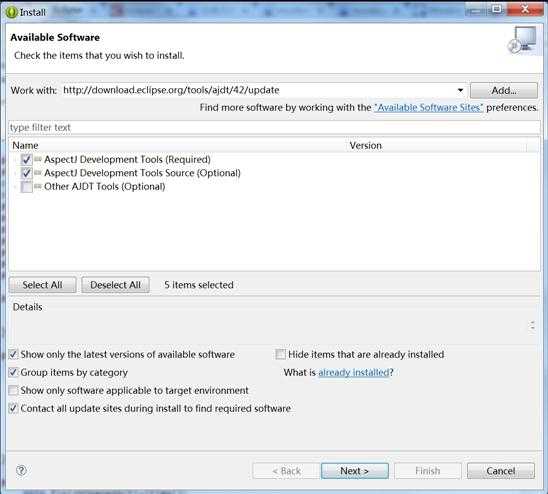The image size is (548, 494).
Task: Open the already installed link
Action: pyautogui.click(x=354, y=373)
